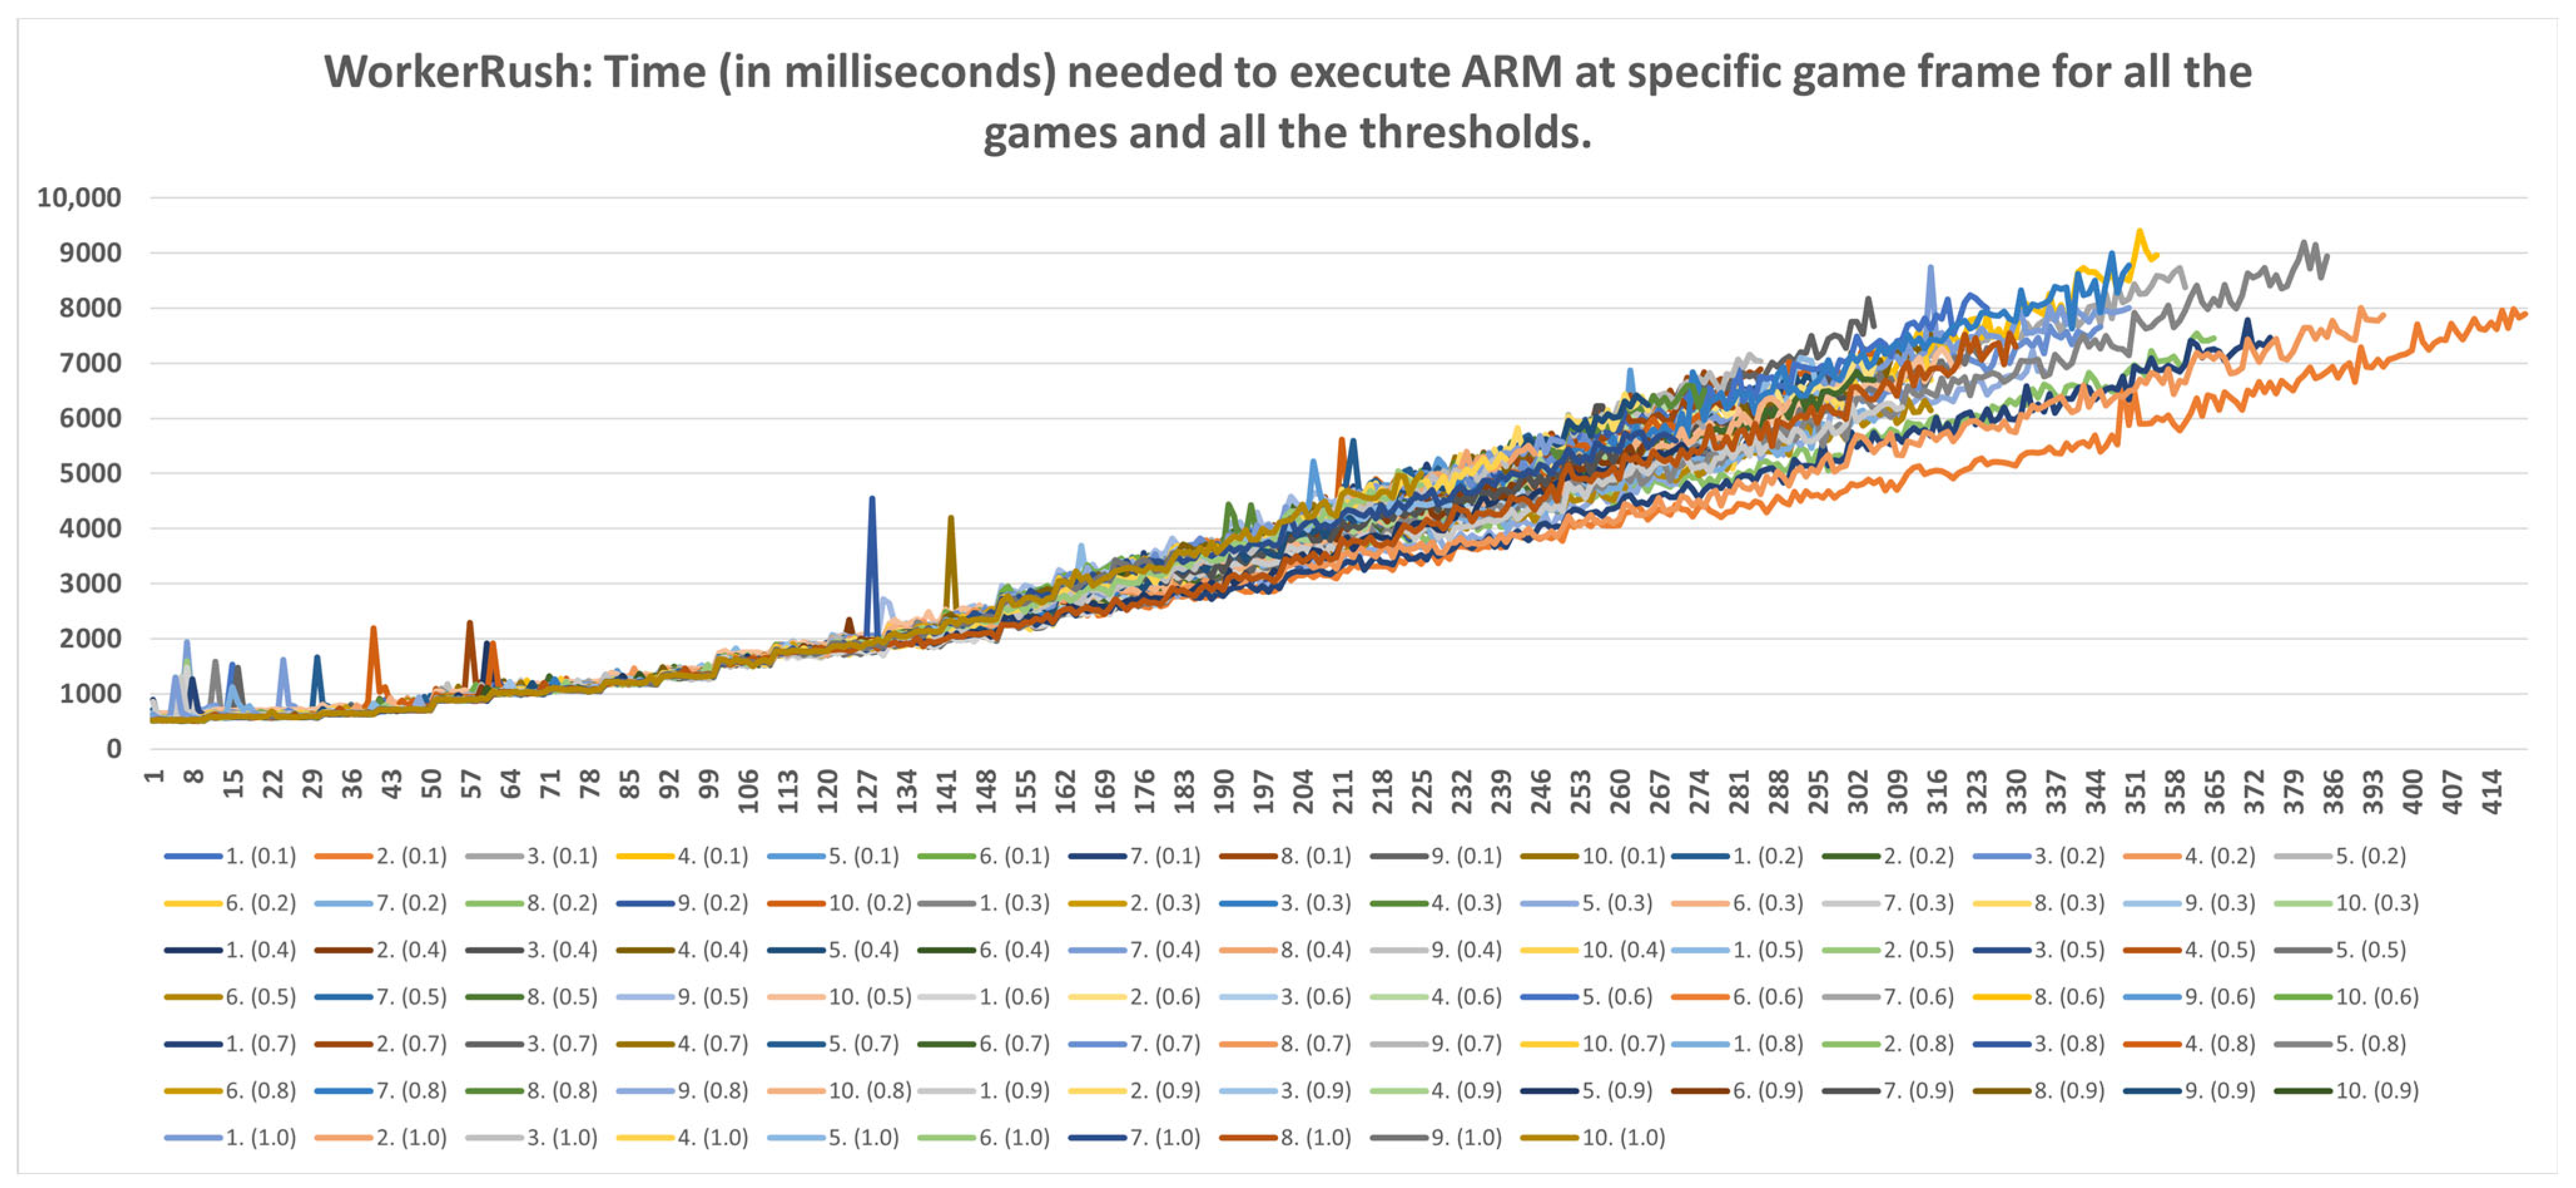Select legend item 9. (0.2)
This screenshot has width=2576, height=1188.
712,903
